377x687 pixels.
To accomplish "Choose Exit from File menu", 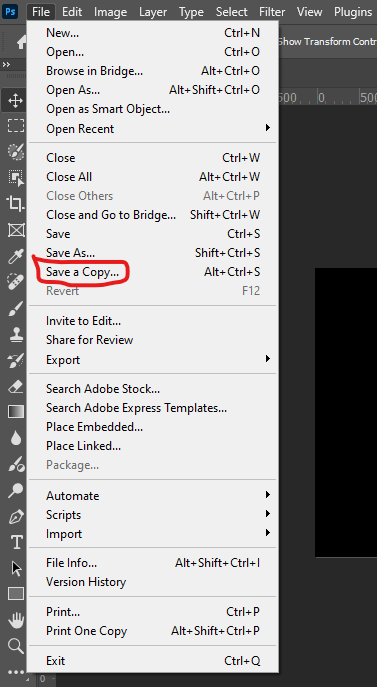I will click(153, 661).
